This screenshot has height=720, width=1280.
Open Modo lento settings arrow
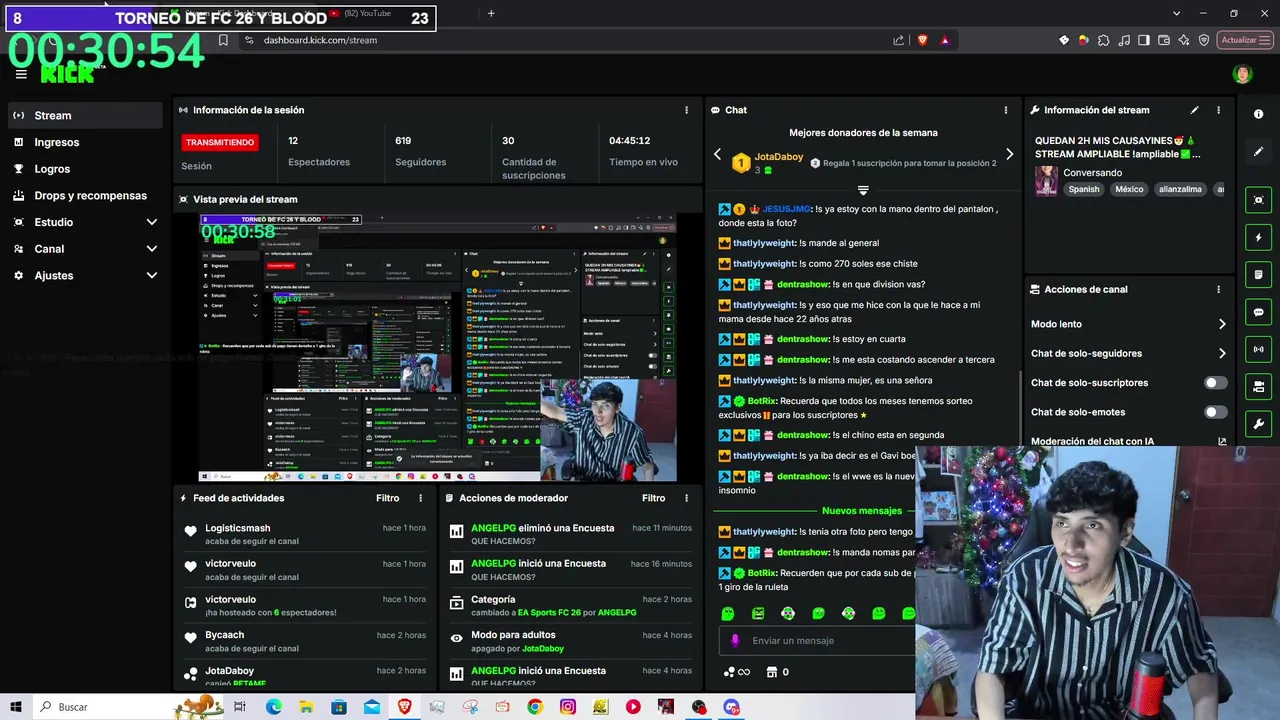click(1221, 324)
